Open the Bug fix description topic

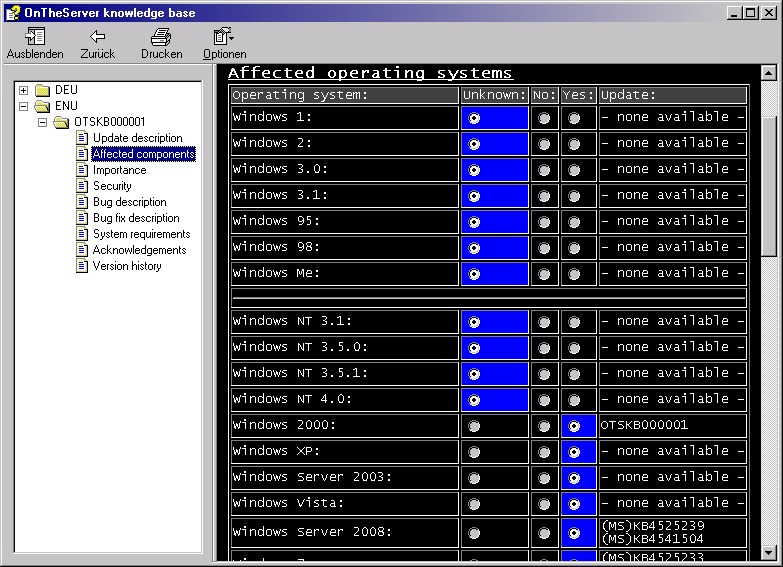136,218
